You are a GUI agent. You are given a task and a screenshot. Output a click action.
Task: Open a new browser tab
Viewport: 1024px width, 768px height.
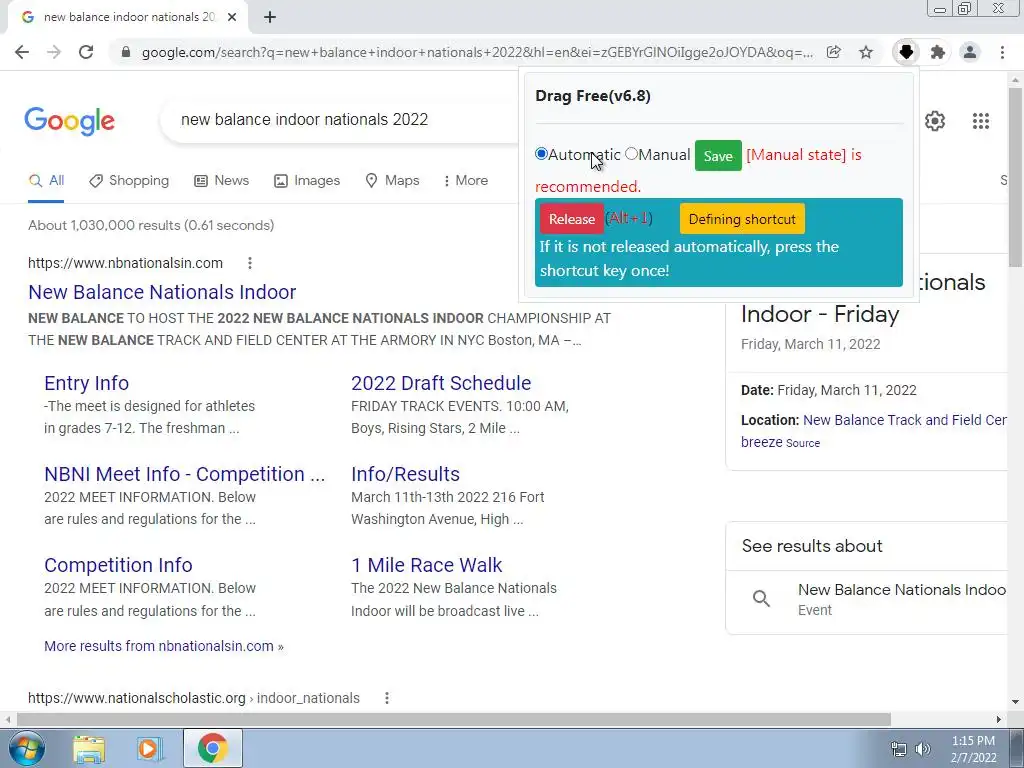pos(270,17)
